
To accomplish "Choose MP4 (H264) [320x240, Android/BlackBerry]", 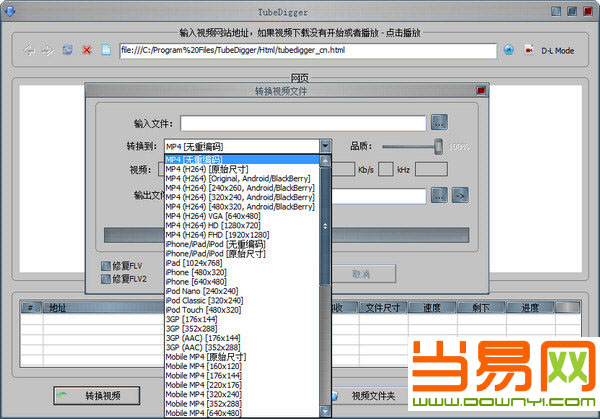I will click(x=242, y=197).
